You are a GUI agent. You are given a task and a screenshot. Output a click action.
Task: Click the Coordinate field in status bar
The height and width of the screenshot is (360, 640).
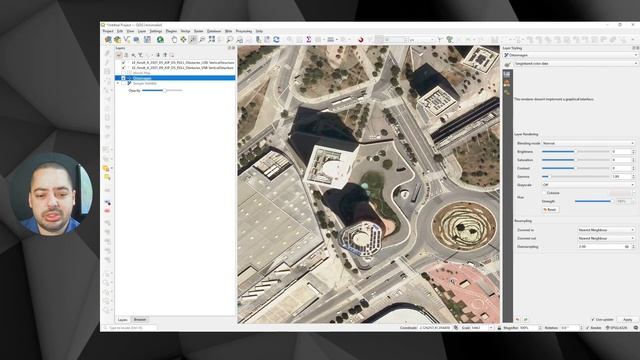(436, 328)
